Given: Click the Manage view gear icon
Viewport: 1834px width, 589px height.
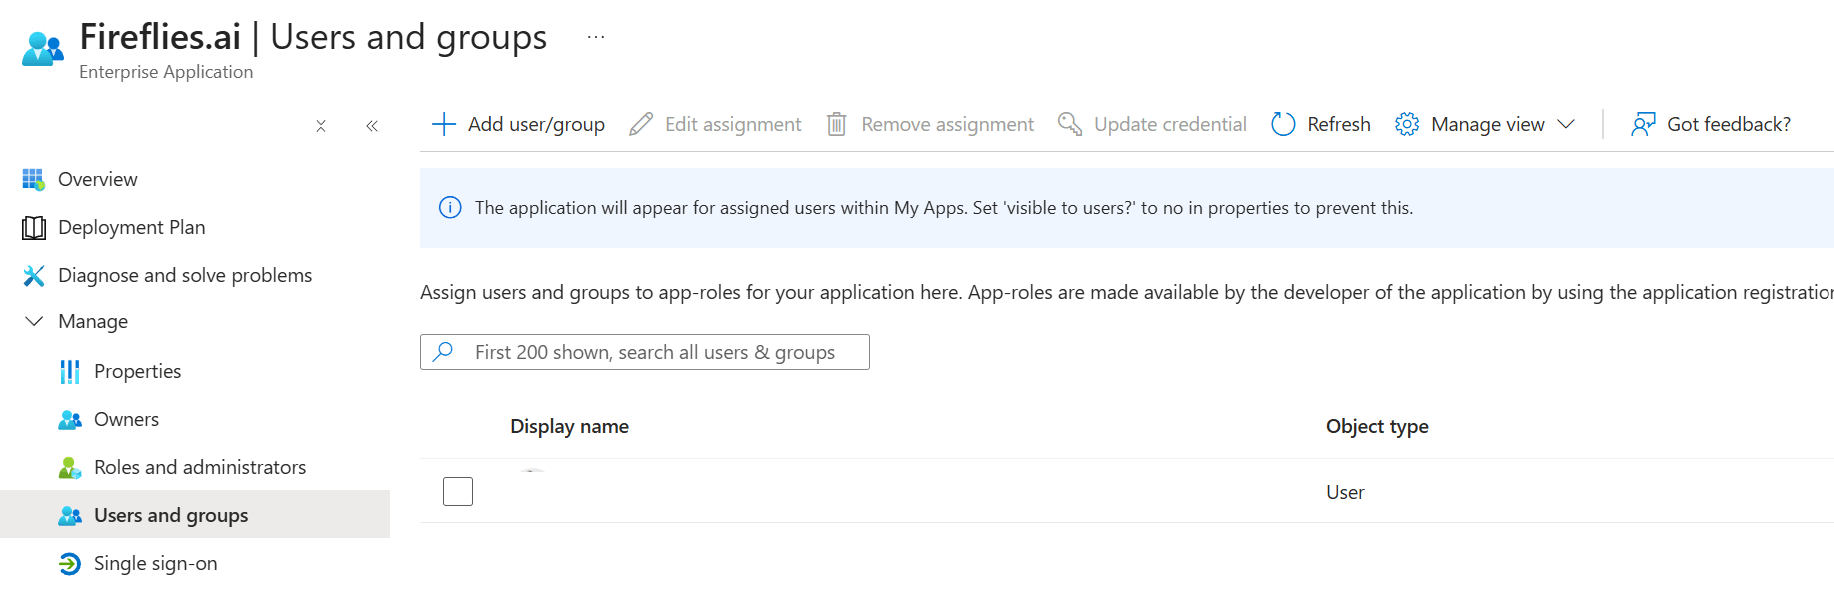Looking at the screenshot, I should point(1407,124).
